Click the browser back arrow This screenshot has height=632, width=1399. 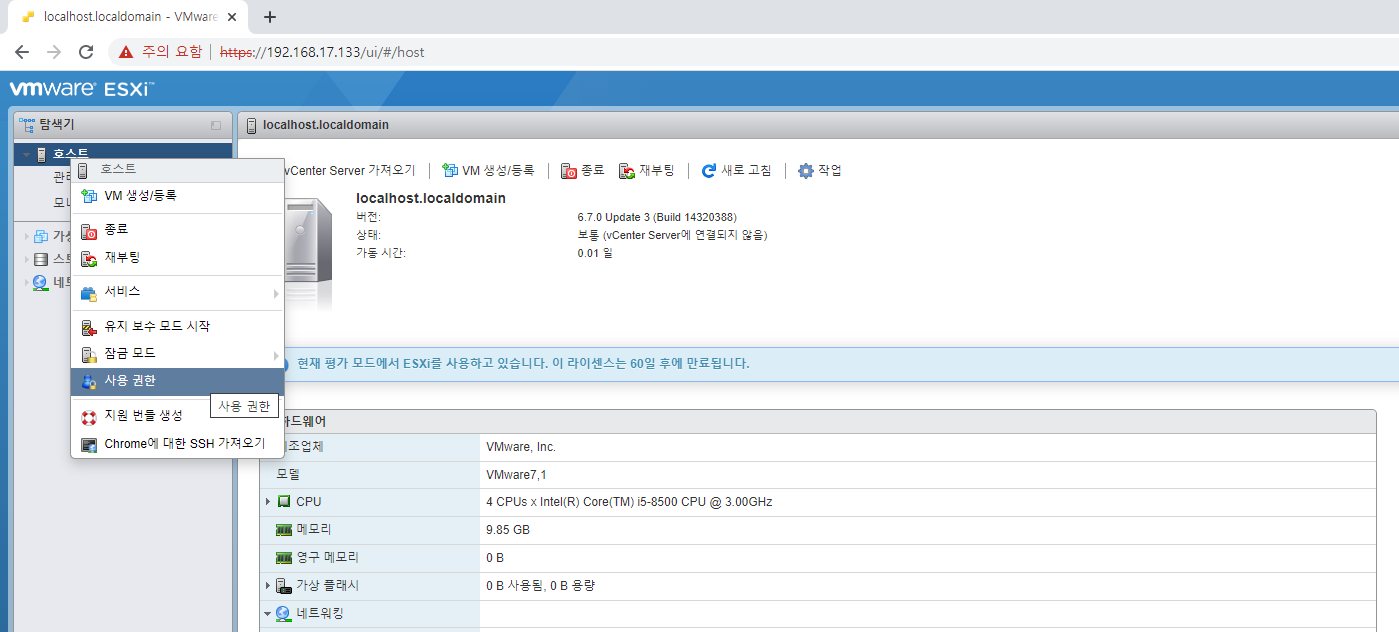click(x=22, y=52)
